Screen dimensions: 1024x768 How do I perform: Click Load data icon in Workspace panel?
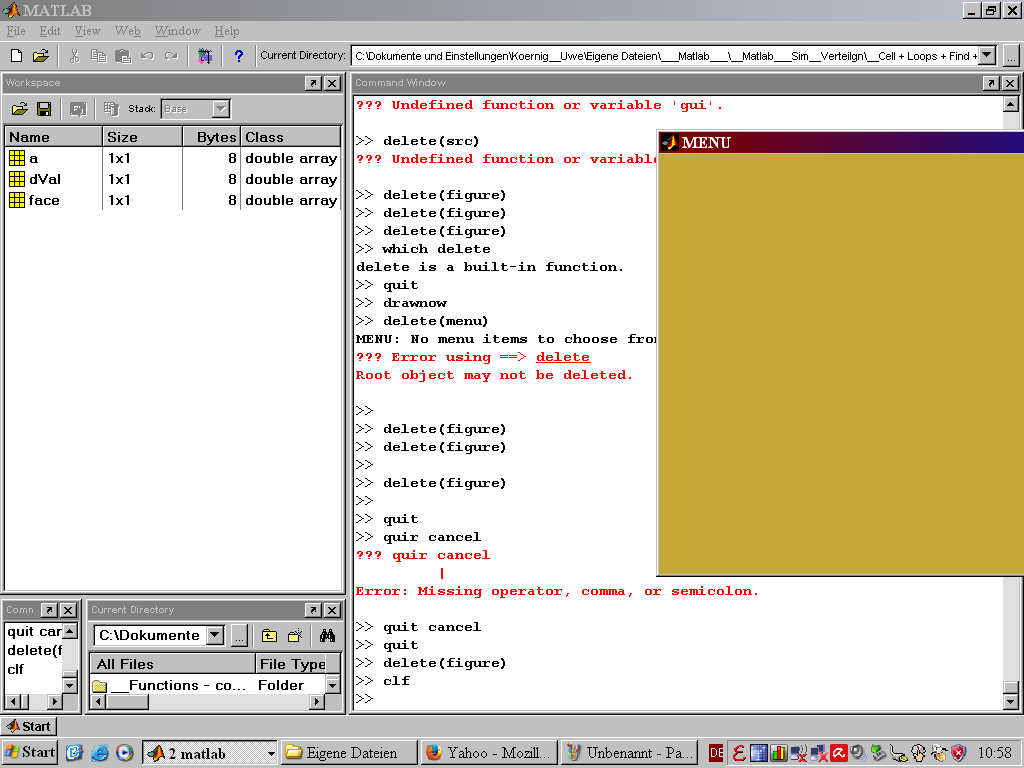tap(19, 109)
